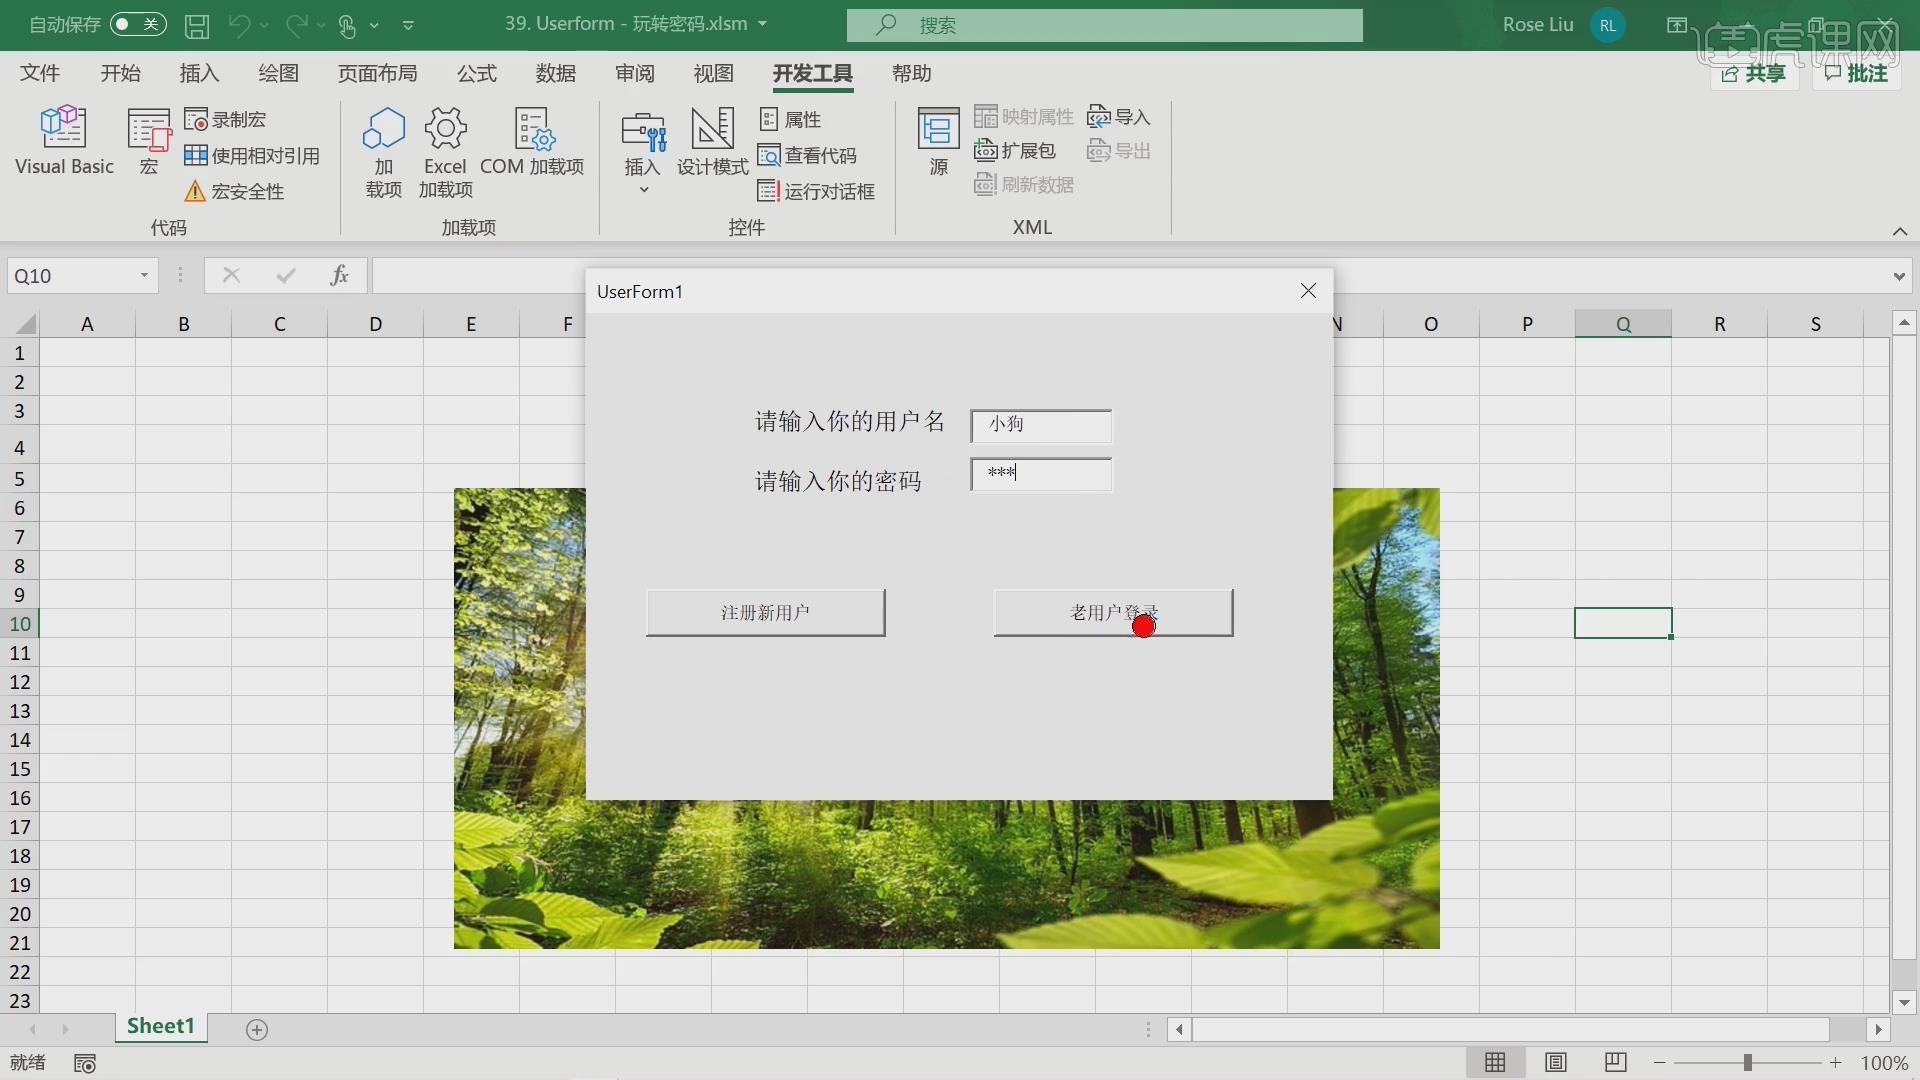
Task: Toggle the AutoSave (自动保存) switch
Action: [138, 24]
